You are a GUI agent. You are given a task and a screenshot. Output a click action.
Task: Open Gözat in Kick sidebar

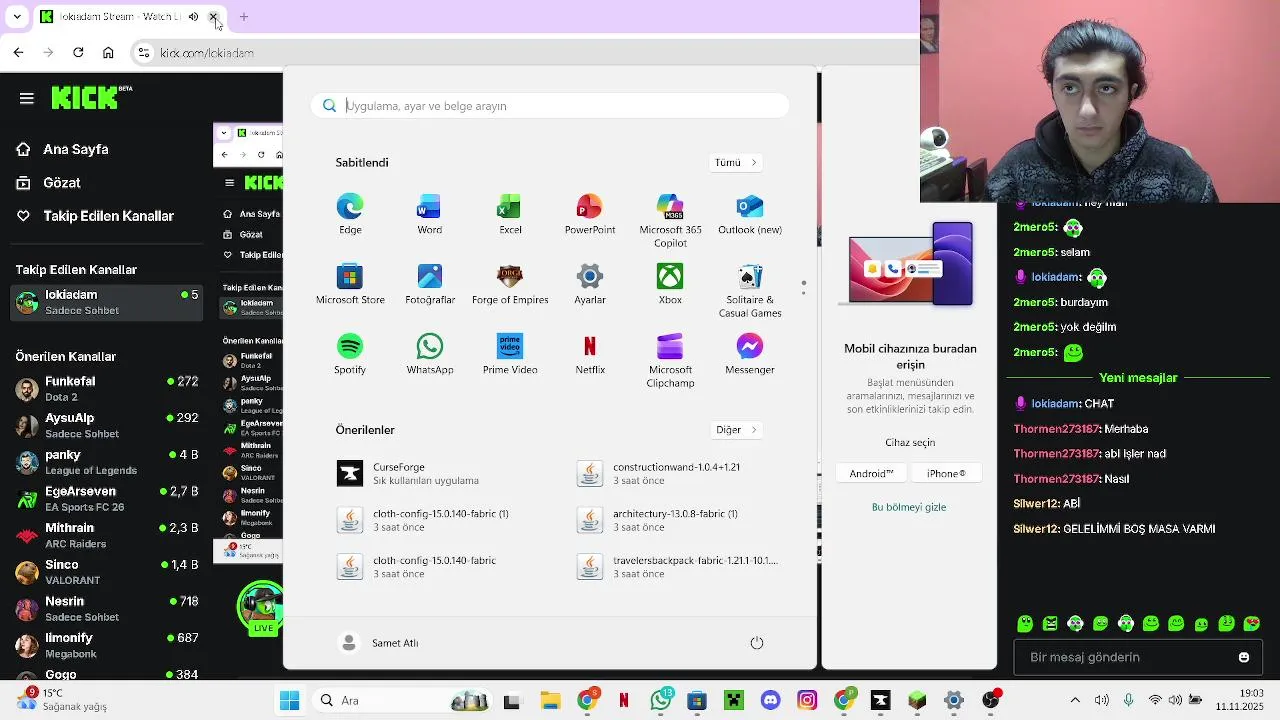point(48,183)
